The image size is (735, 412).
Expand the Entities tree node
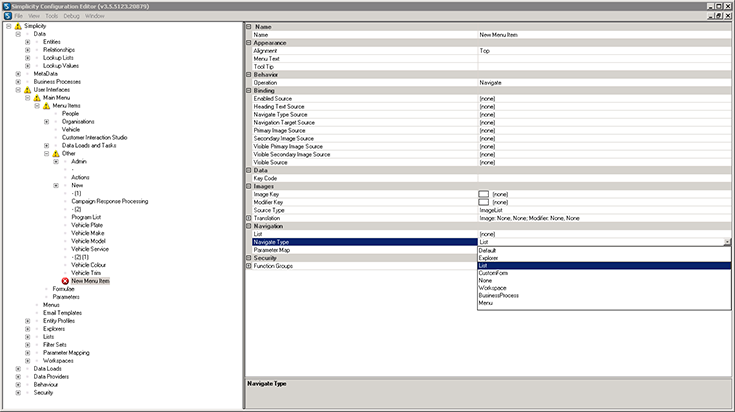[x=28, y=42]
